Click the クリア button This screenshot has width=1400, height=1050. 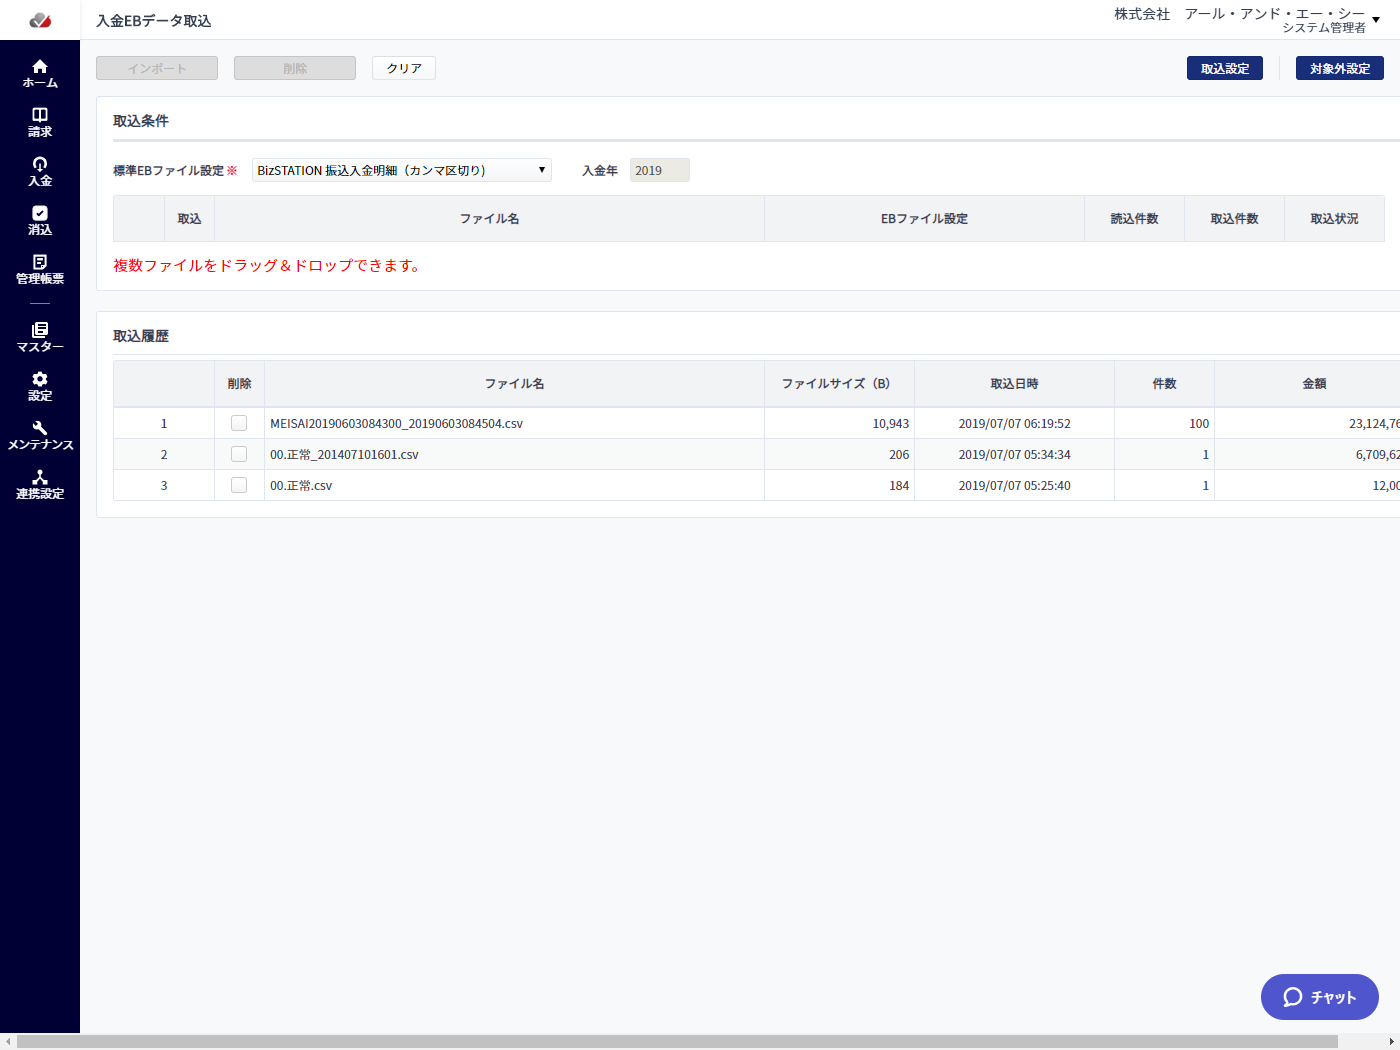pyautogui.click(x=404, y=68)
